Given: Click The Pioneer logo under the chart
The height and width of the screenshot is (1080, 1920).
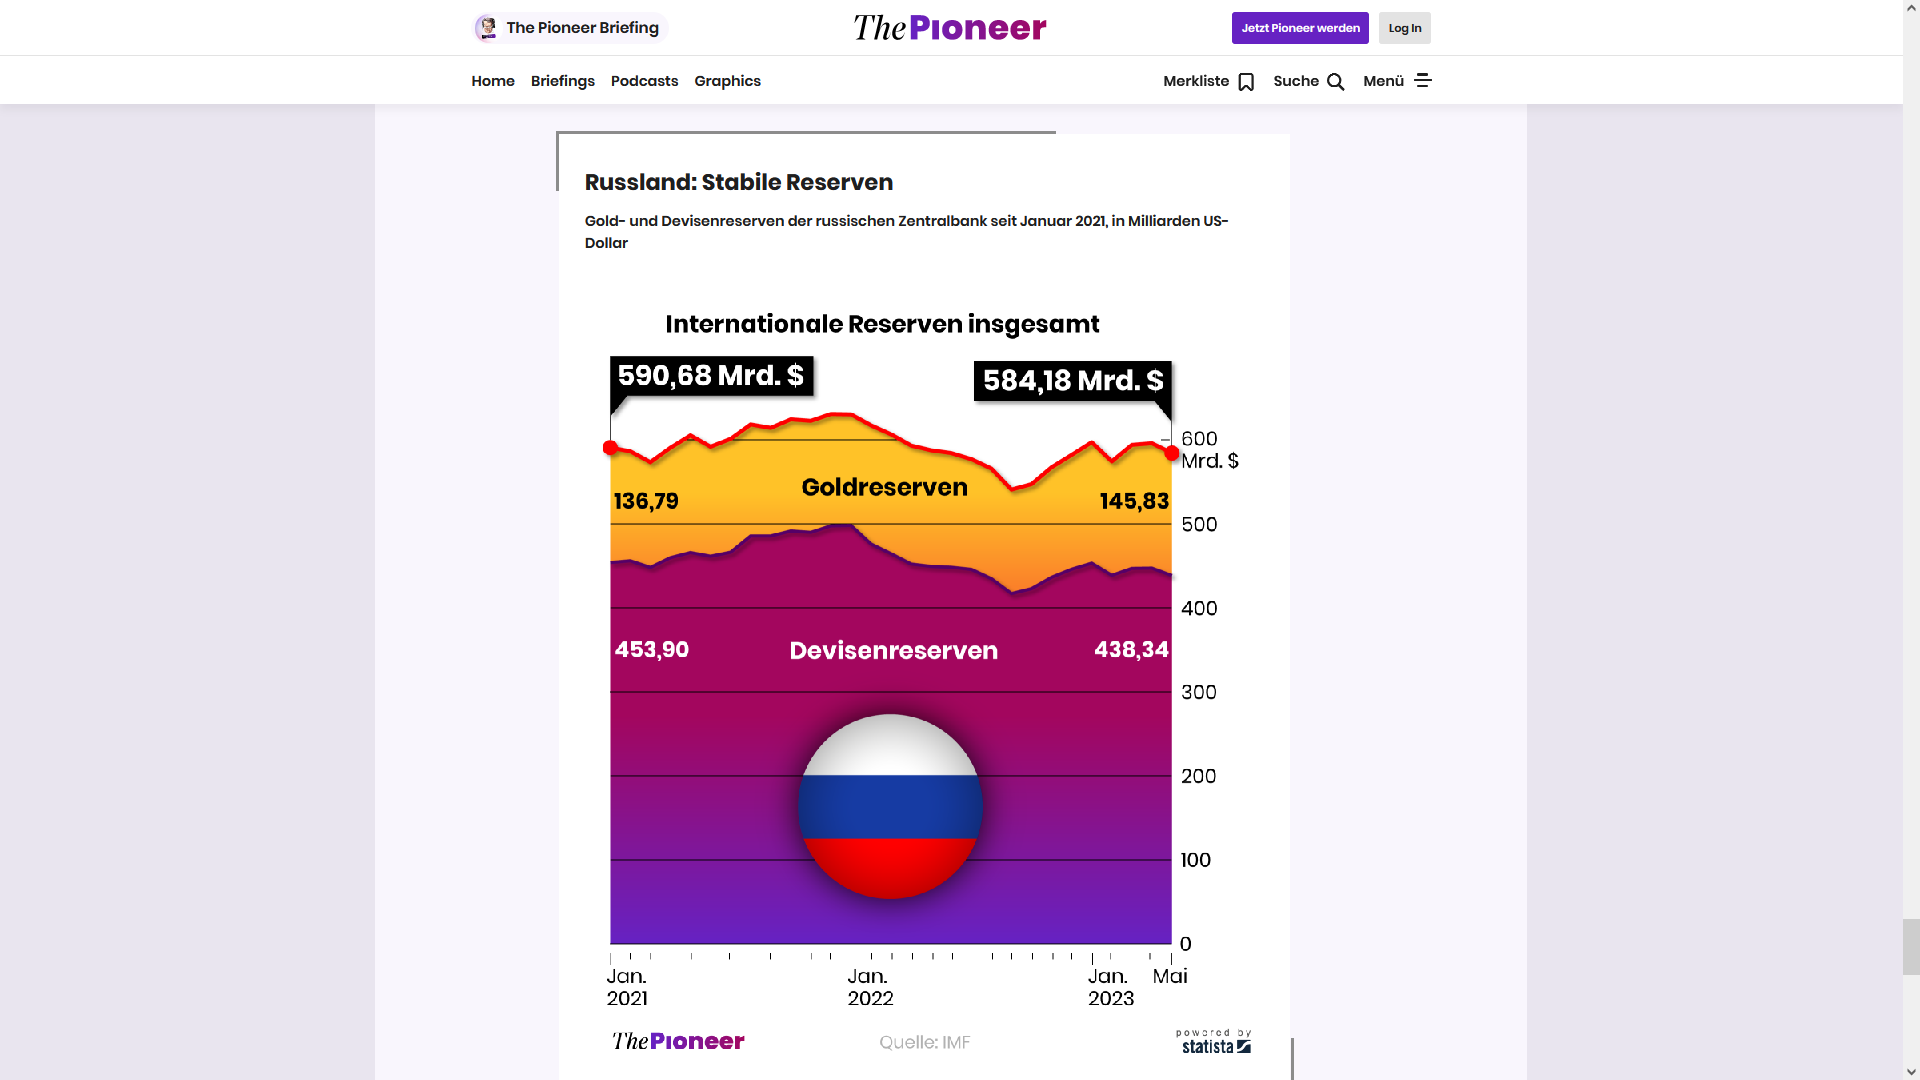Looking at the screenshot, I should [x=678, y=1042].
